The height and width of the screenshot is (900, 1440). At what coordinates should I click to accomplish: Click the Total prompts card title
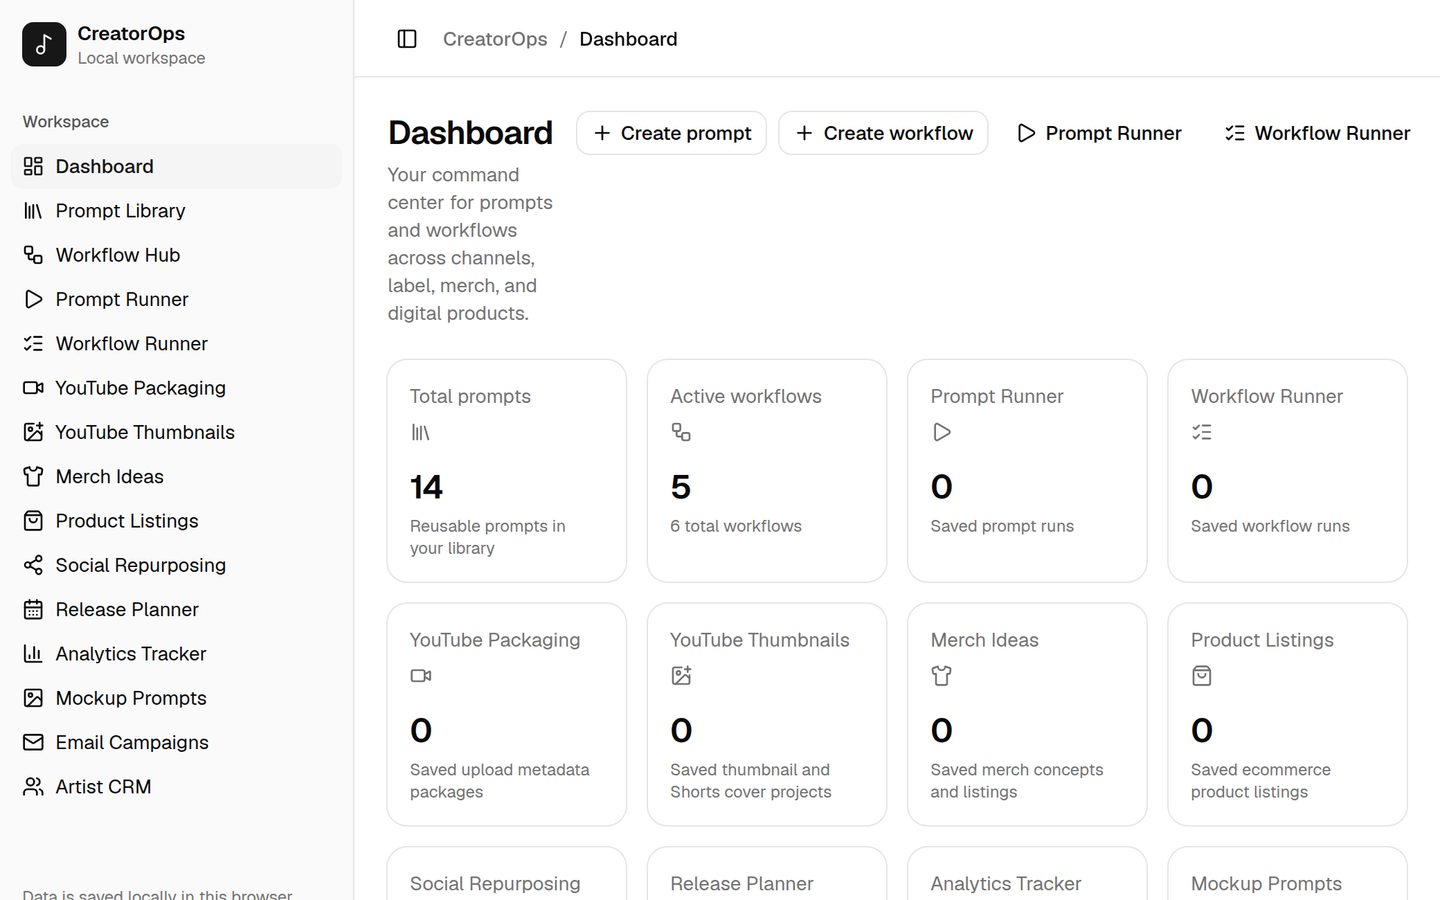[470, 396]
